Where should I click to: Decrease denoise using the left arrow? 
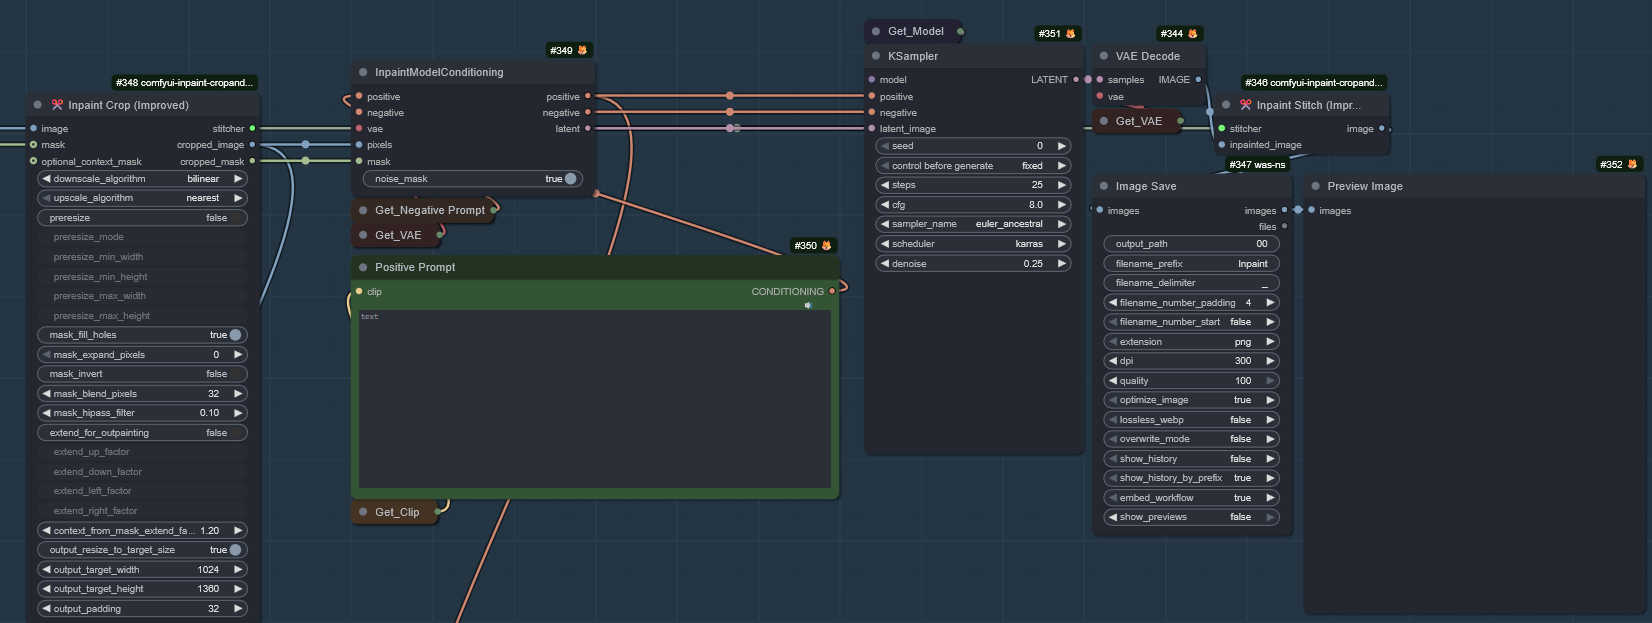884,264
